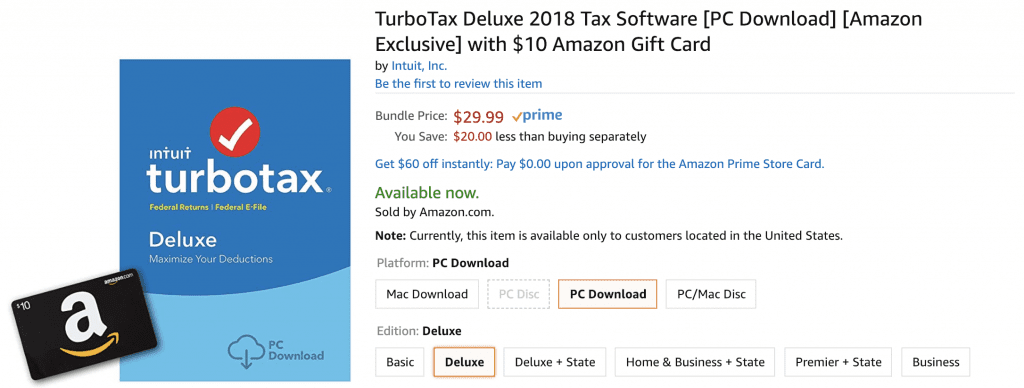Choose the Deluxe edition button
Viewport: 1024px width, 388px height.
point(464,362)
